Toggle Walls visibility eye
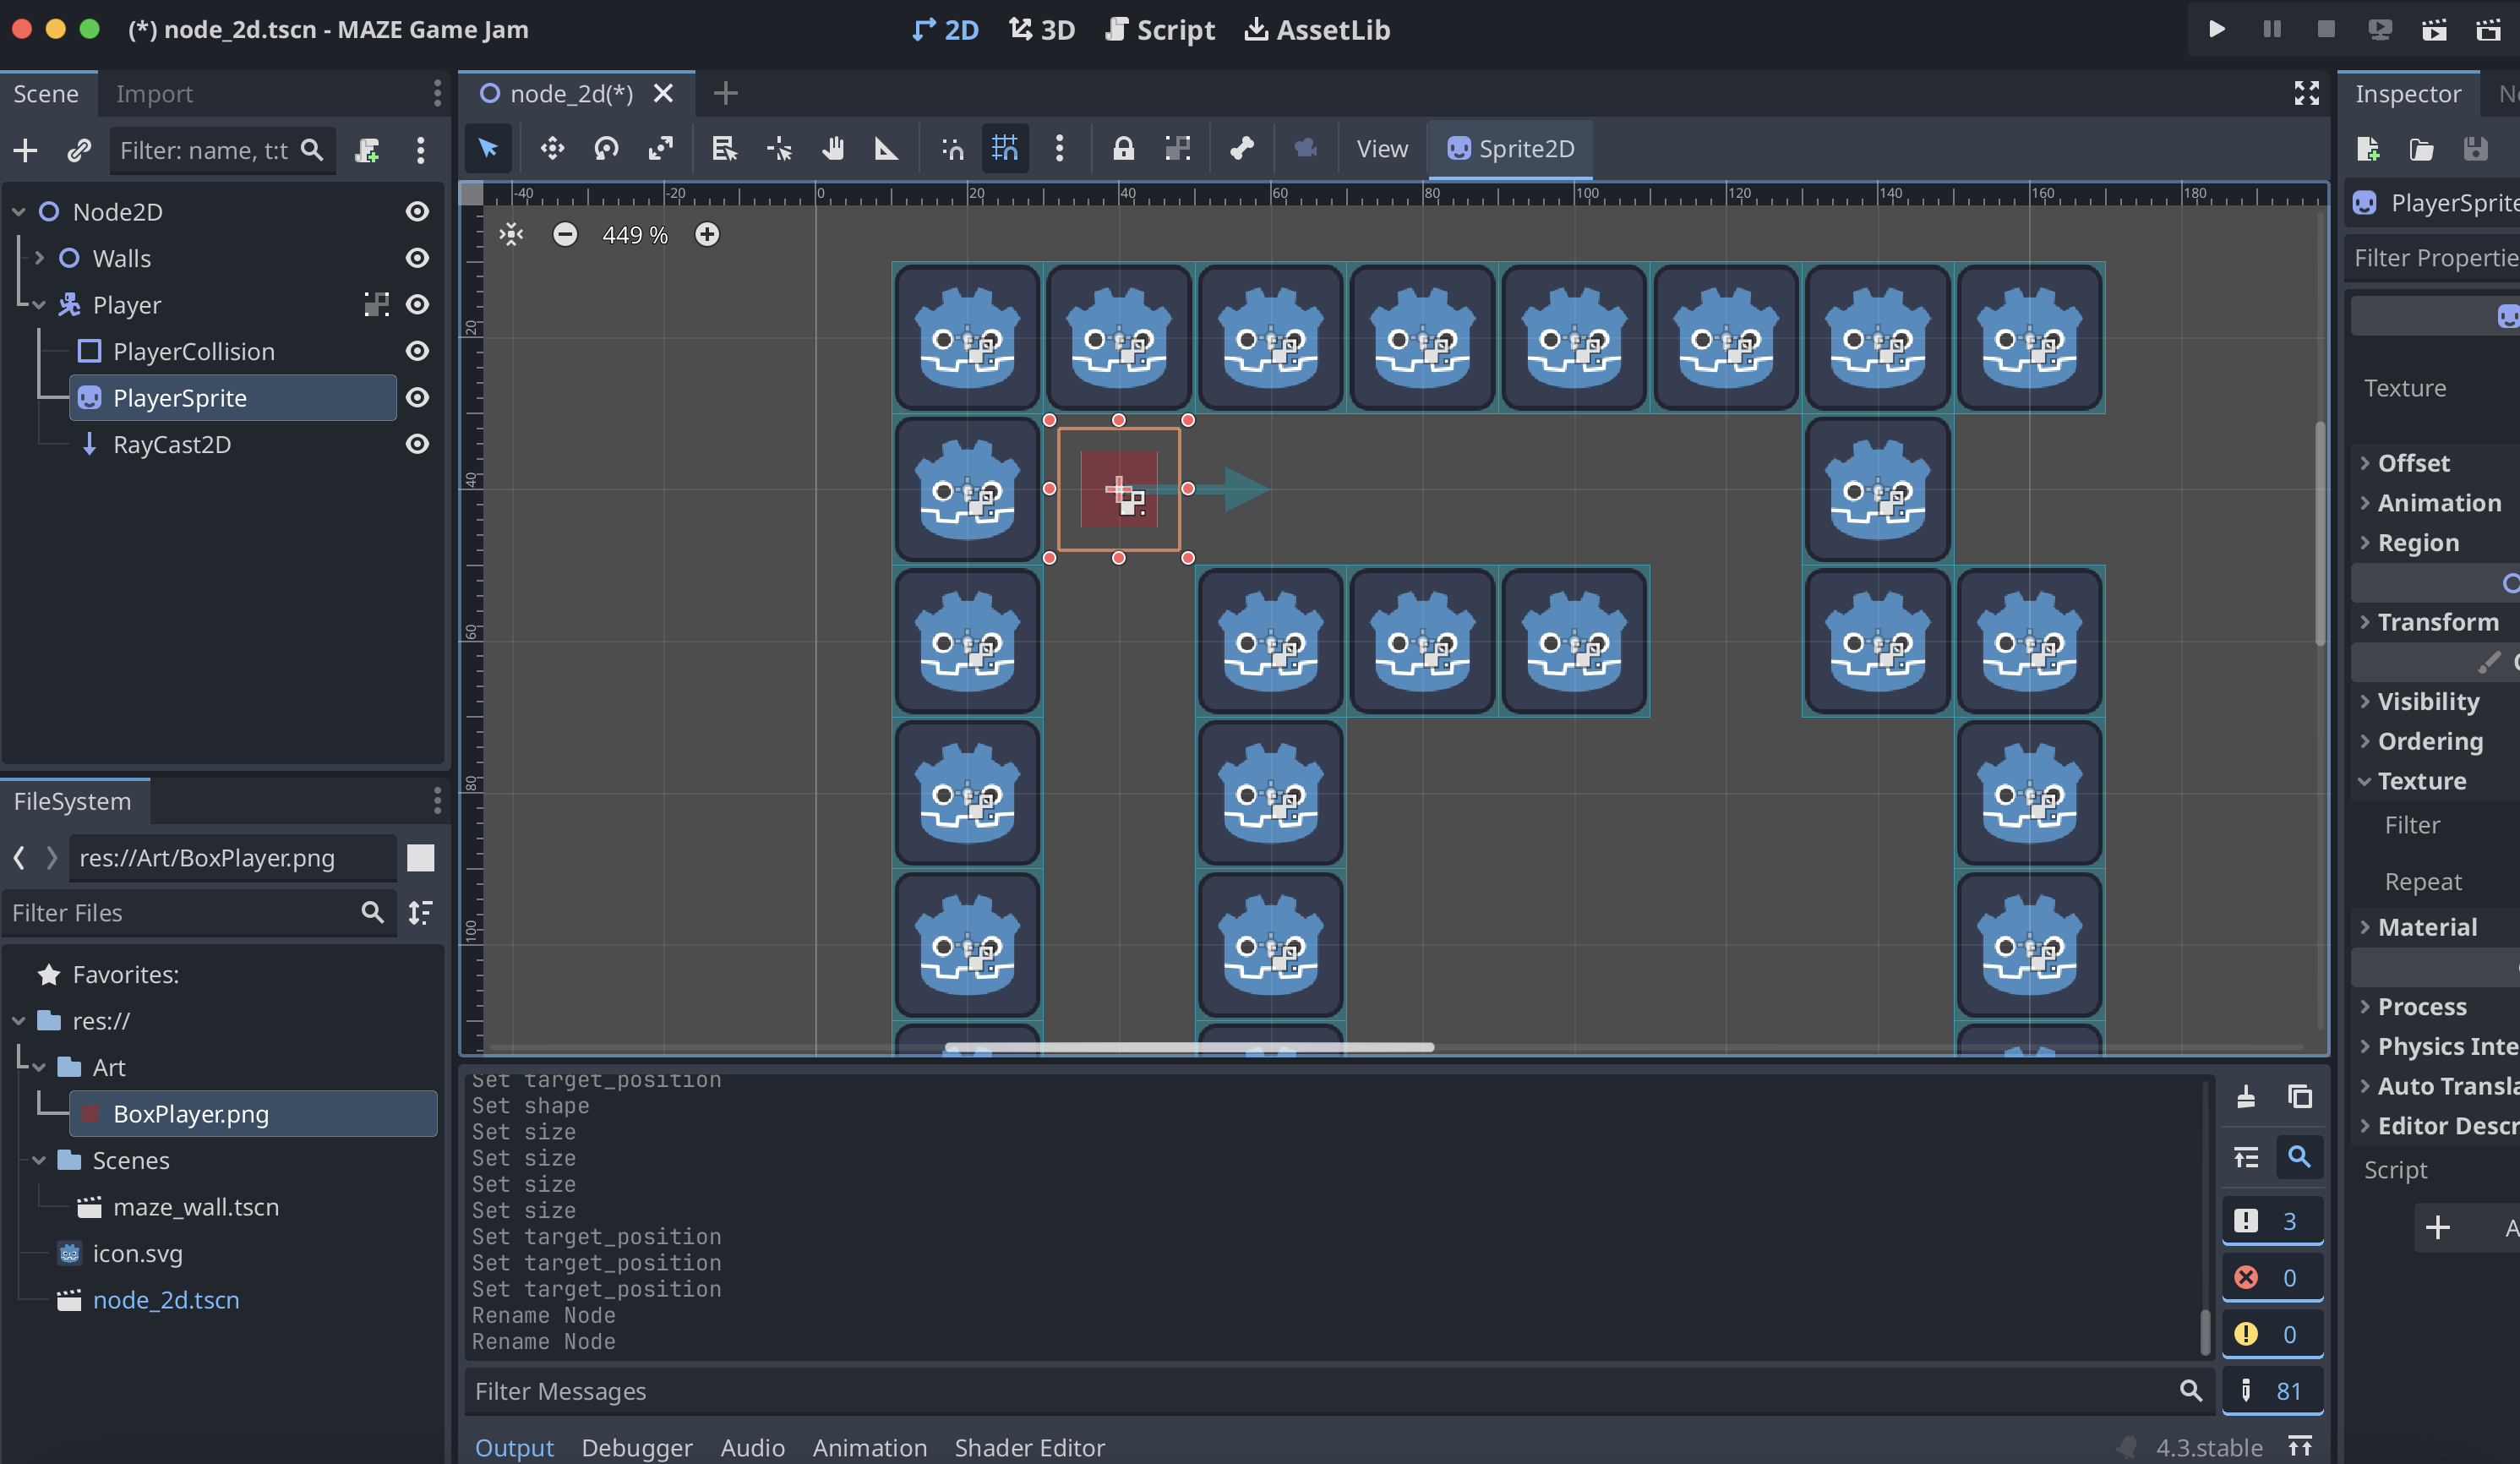 click(x=417, y=258)
